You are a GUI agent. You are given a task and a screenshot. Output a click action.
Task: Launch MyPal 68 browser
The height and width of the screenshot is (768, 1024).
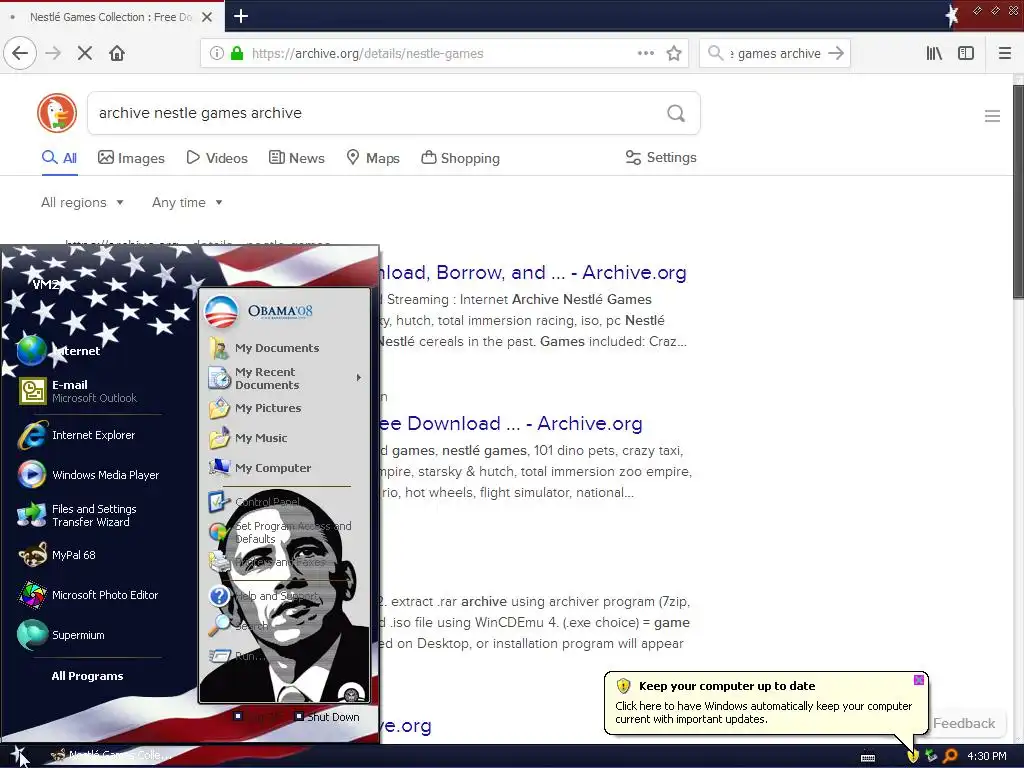click(57, 555)
